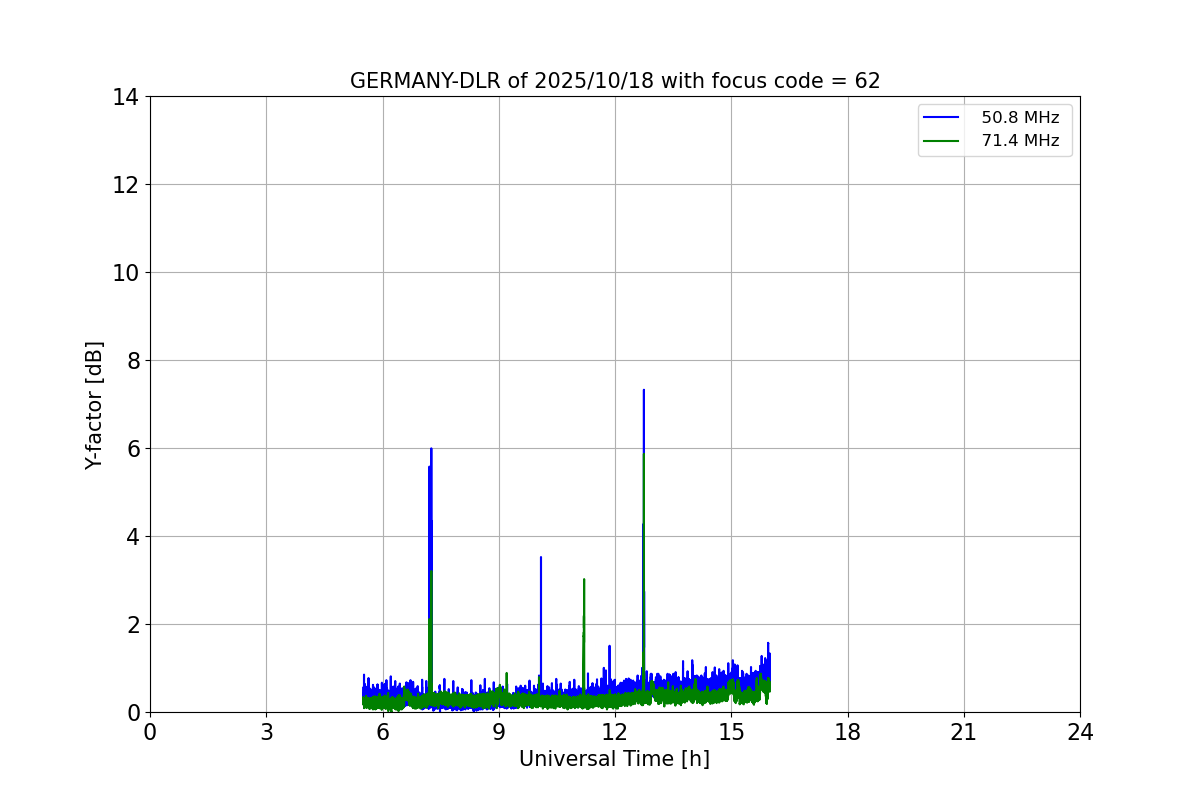The image size is (1200, 800).
Task: Select the '50.8 MHz' legend label
Action: pos(1020,118)
